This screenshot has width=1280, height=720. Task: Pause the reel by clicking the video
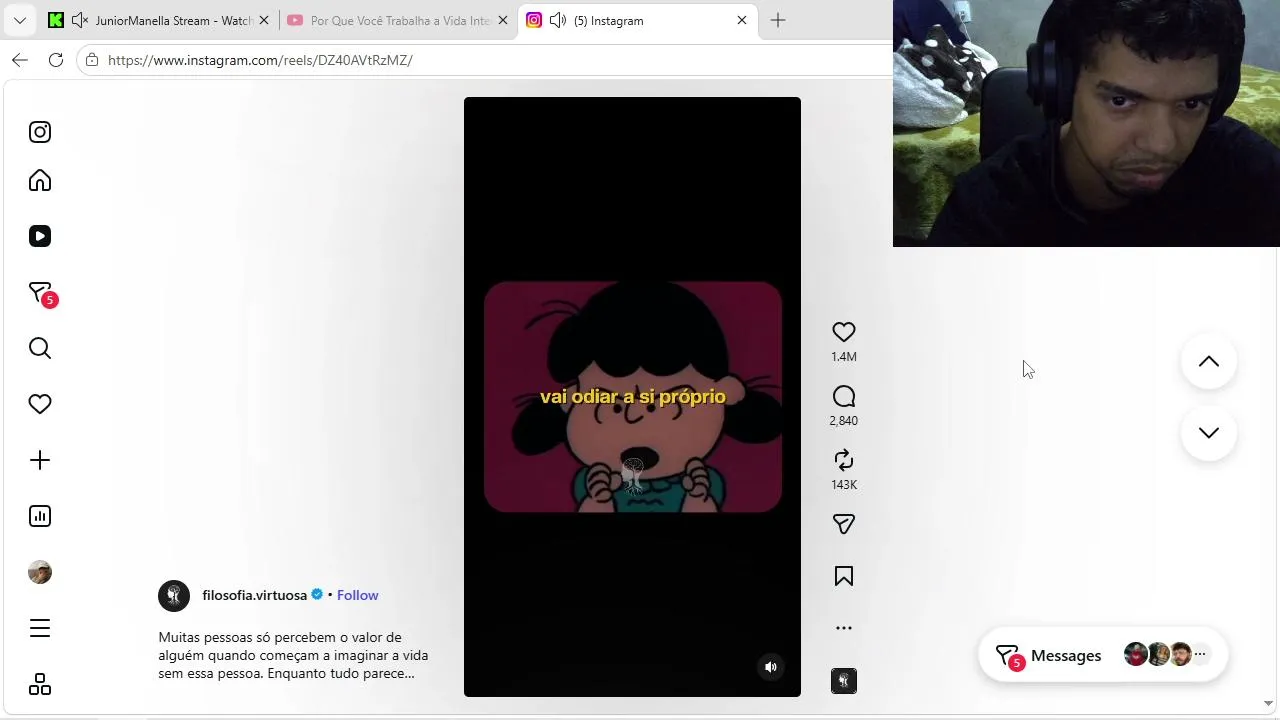pos(632,397)
